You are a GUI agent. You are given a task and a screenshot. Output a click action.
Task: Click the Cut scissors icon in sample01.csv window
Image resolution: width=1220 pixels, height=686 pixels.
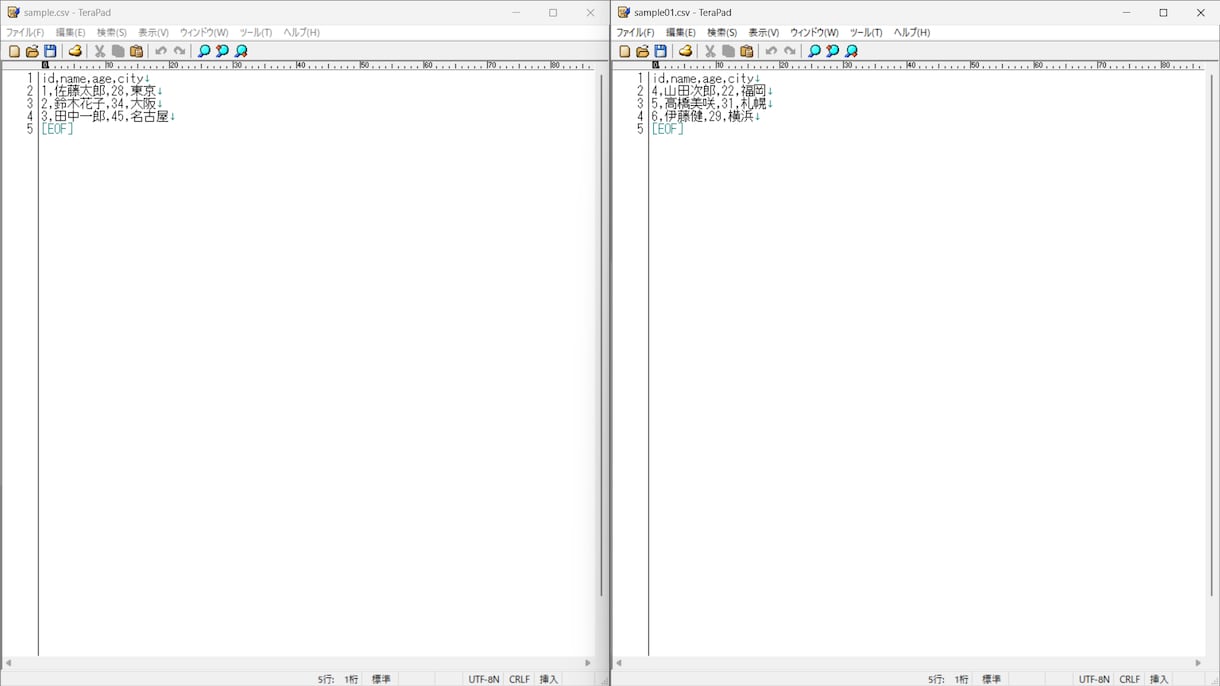710,51
